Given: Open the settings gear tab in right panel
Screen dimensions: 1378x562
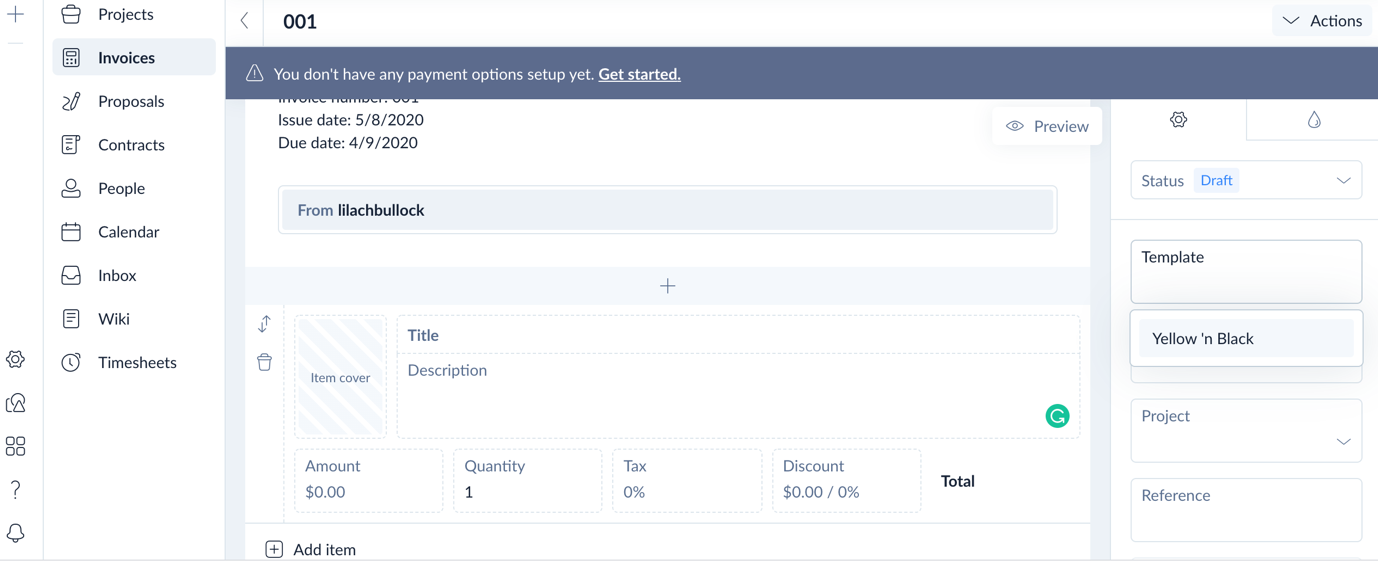Looking at the screenshot, I should (x=1178, y=120).
